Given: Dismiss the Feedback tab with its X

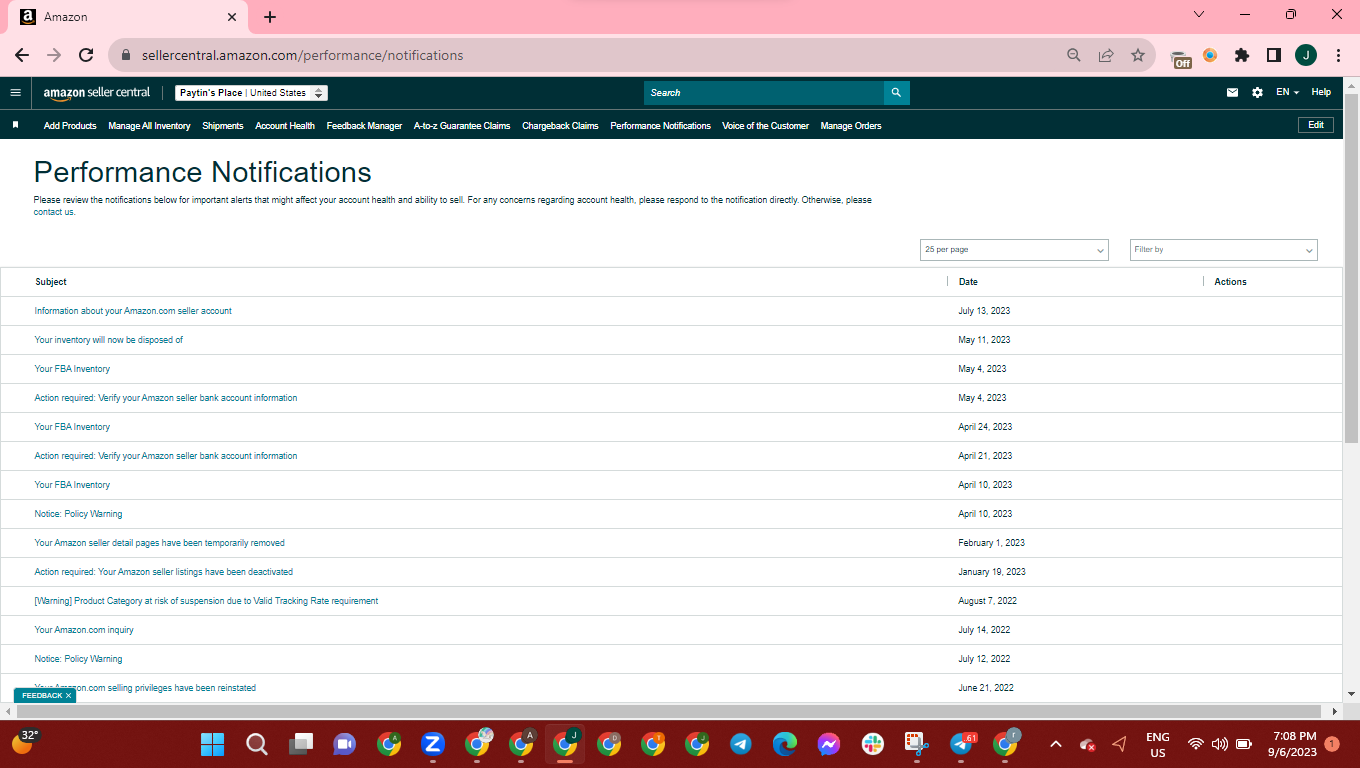Looking at the screenshot, I should 69,695.
